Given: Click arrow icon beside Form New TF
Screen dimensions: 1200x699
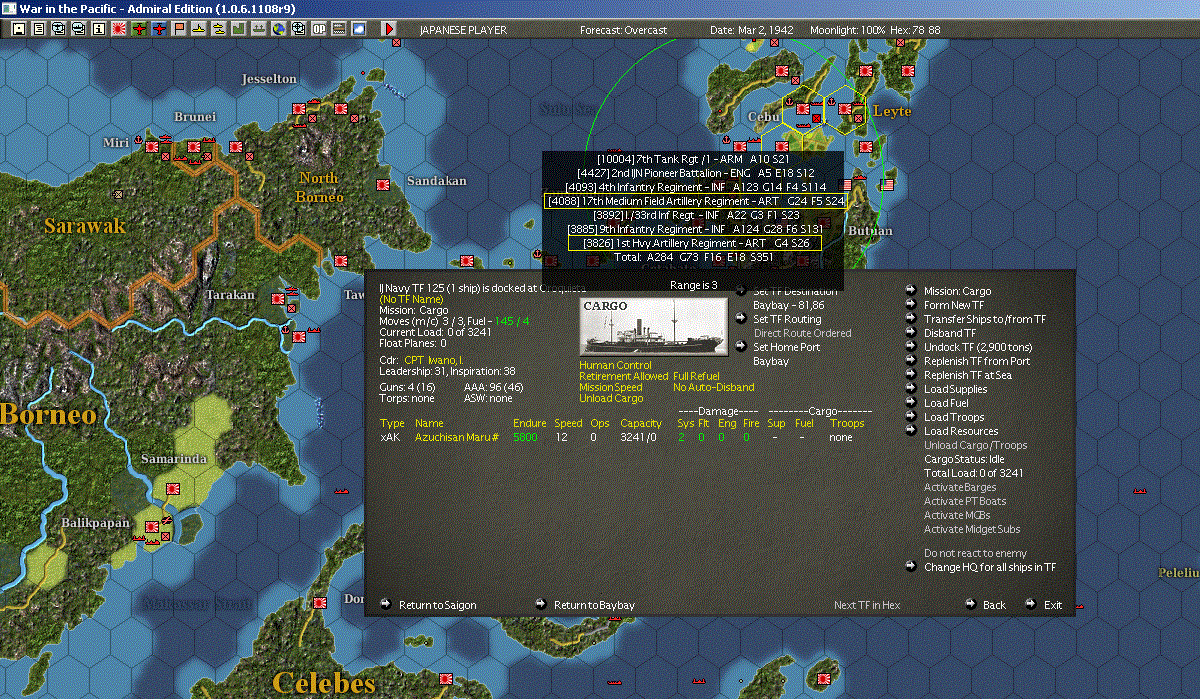Looking at the screenshot, I should [911, 305].
